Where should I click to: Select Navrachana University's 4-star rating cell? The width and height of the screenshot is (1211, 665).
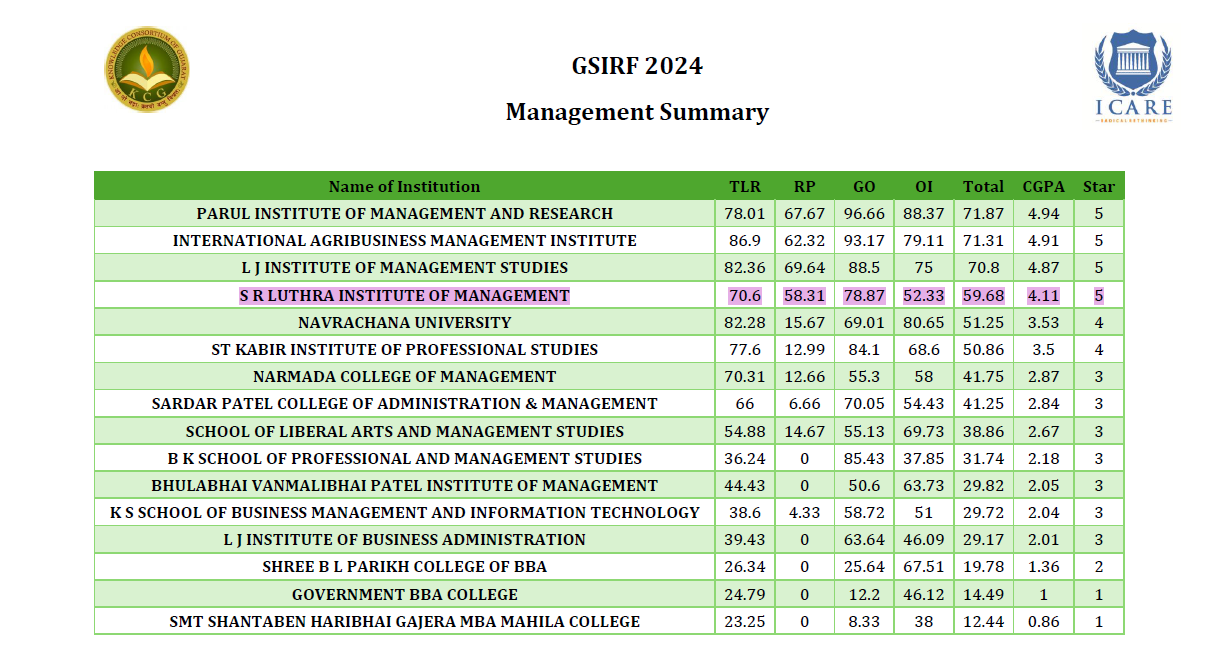1098,322
